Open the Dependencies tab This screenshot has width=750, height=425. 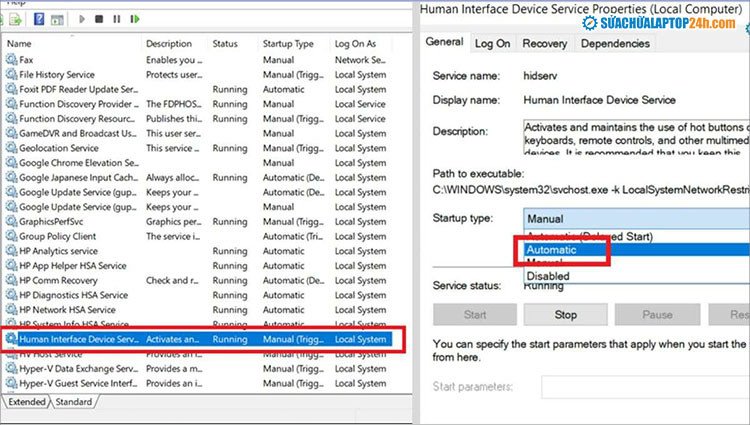(615, 44)
